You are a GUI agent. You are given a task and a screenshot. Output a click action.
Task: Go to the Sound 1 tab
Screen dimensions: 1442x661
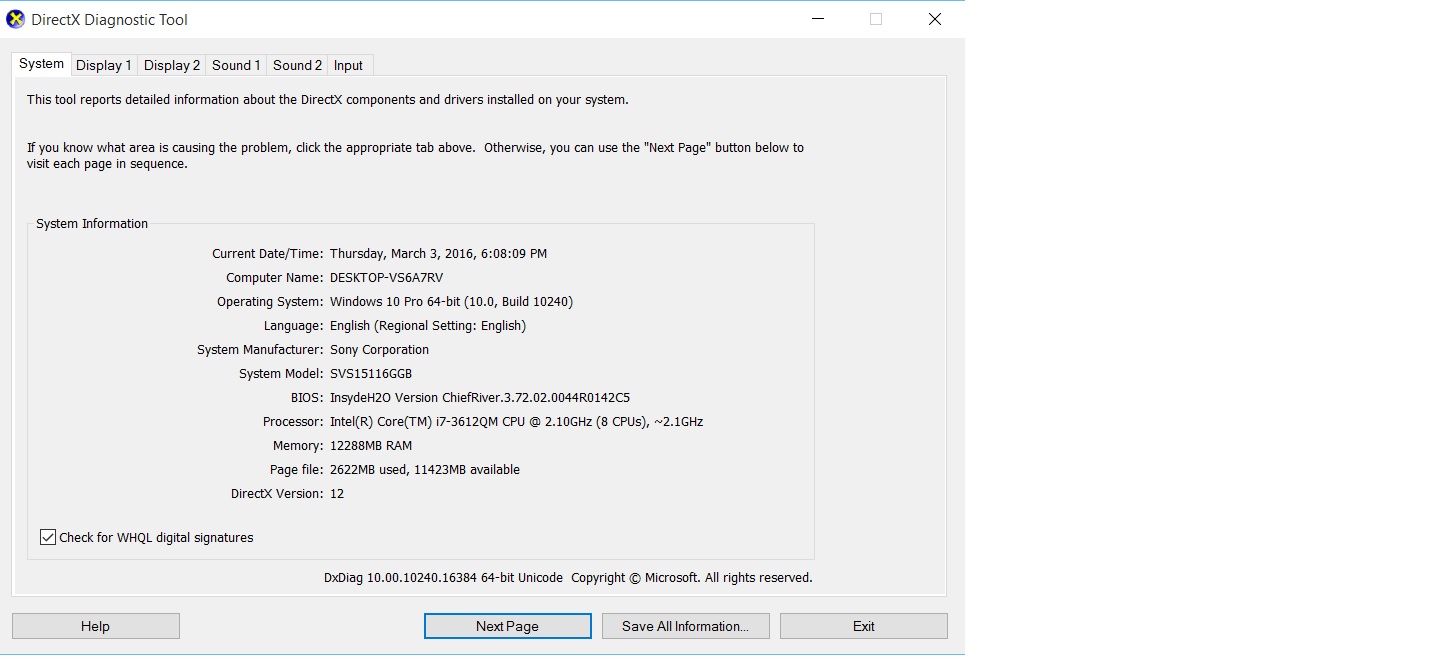pyautogui.click(x=236, y=65)
